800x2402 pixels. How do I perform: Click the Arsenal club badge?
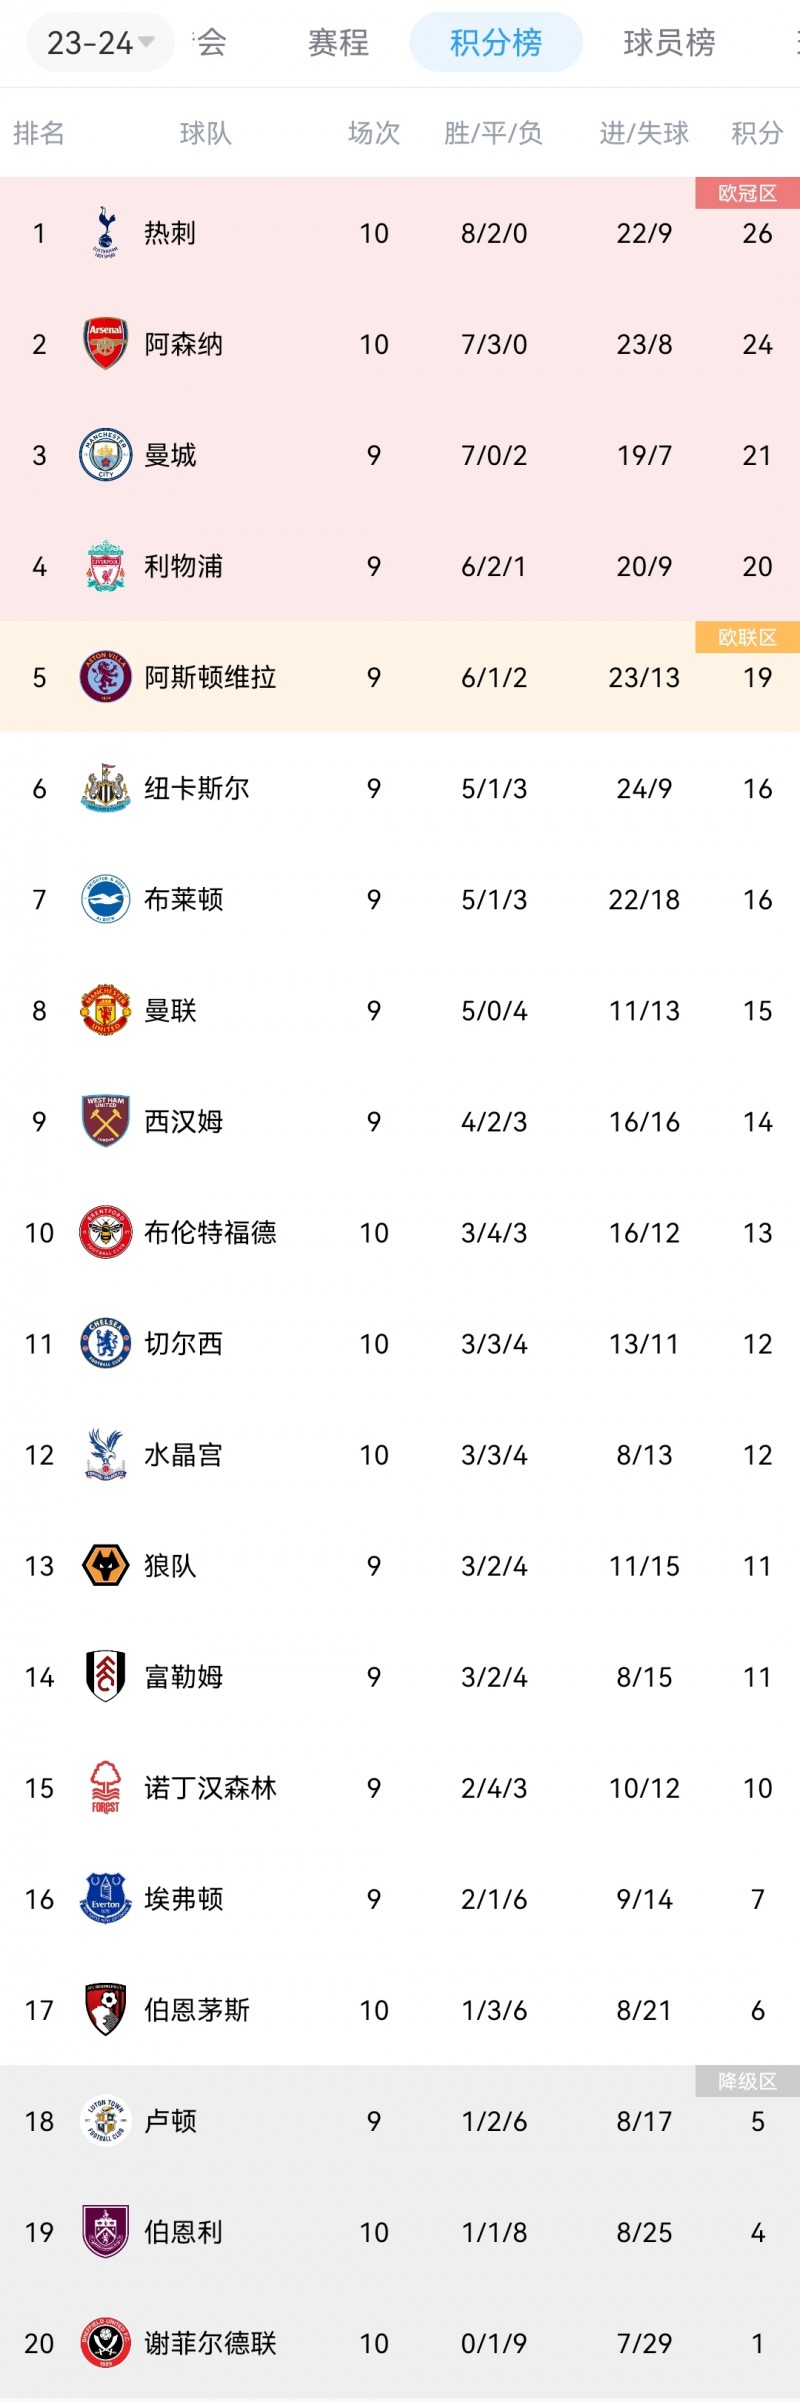point(105,344)
